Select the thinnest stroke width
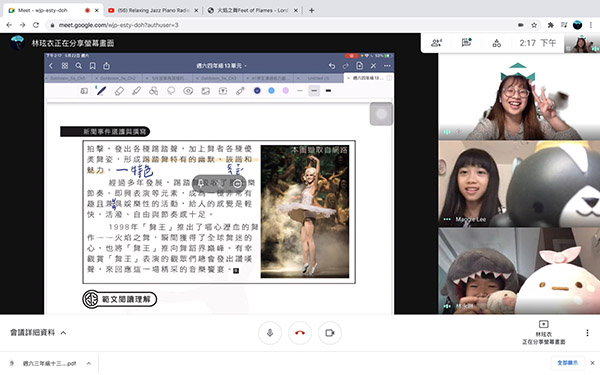Viewport: 600px width, 375px height. [300, 91]
